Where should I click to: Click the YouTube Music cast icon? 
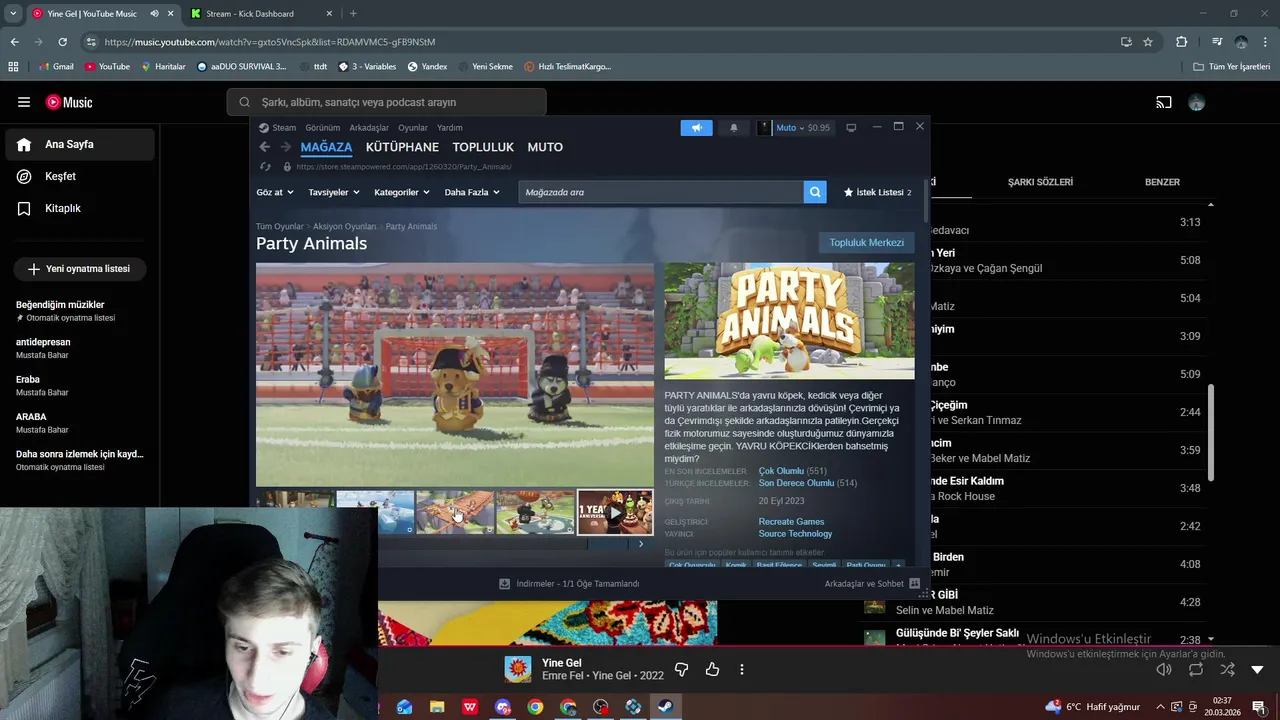click(x=1164, y=102)
